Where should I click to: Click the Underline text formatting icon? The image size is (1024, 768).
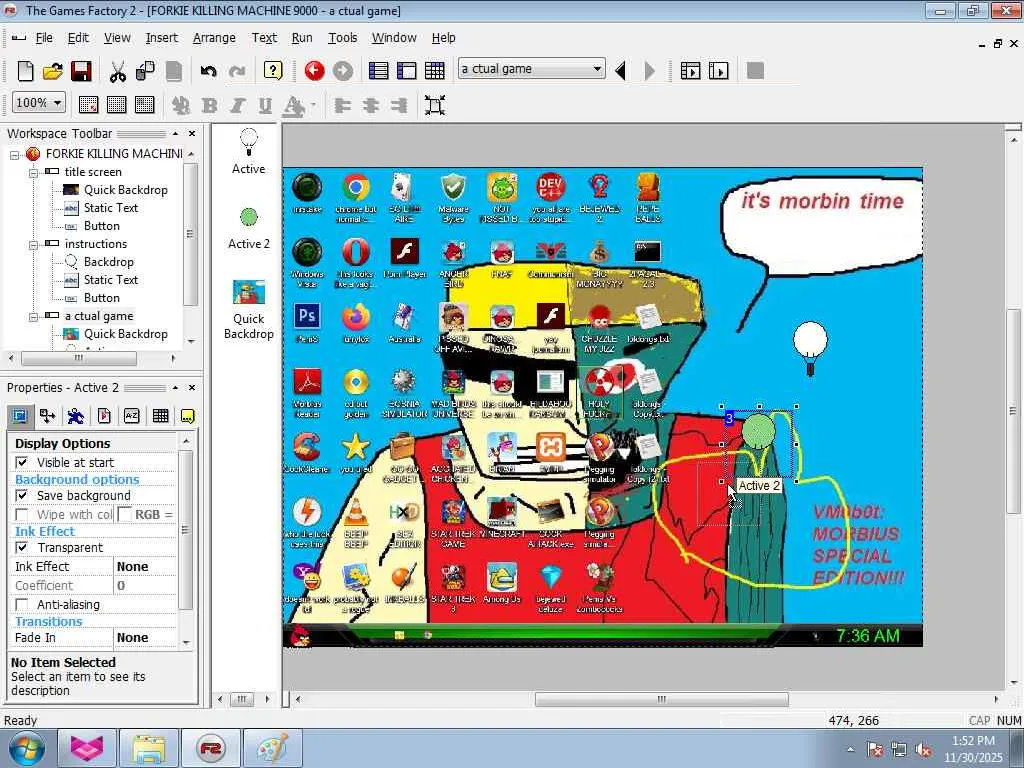[264, 105]
